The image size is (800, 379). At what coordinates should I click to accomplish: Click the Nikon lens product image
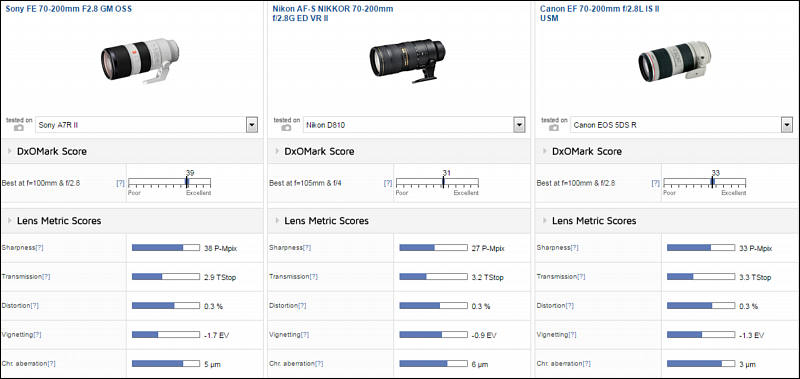pos(408,60)
